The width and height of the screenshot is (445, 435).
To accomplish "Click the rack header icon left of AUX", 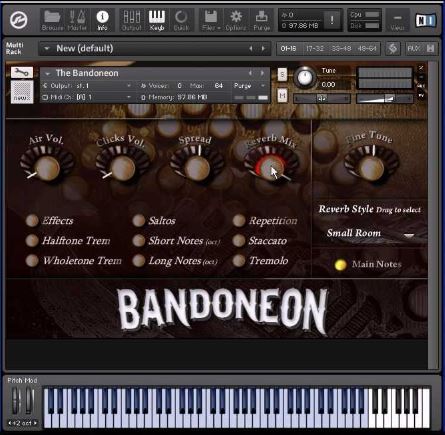I will click(x=393, y=48).
